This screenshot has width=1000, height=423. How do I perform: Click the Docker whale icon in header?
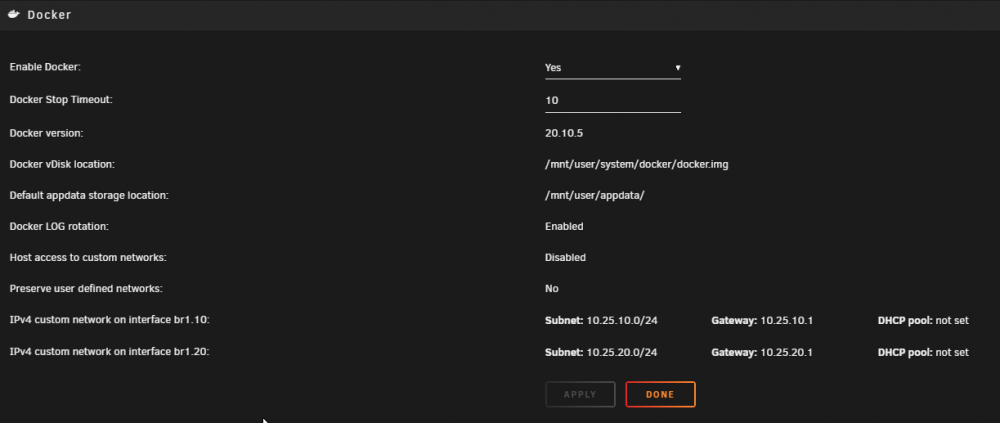point(14,15)
